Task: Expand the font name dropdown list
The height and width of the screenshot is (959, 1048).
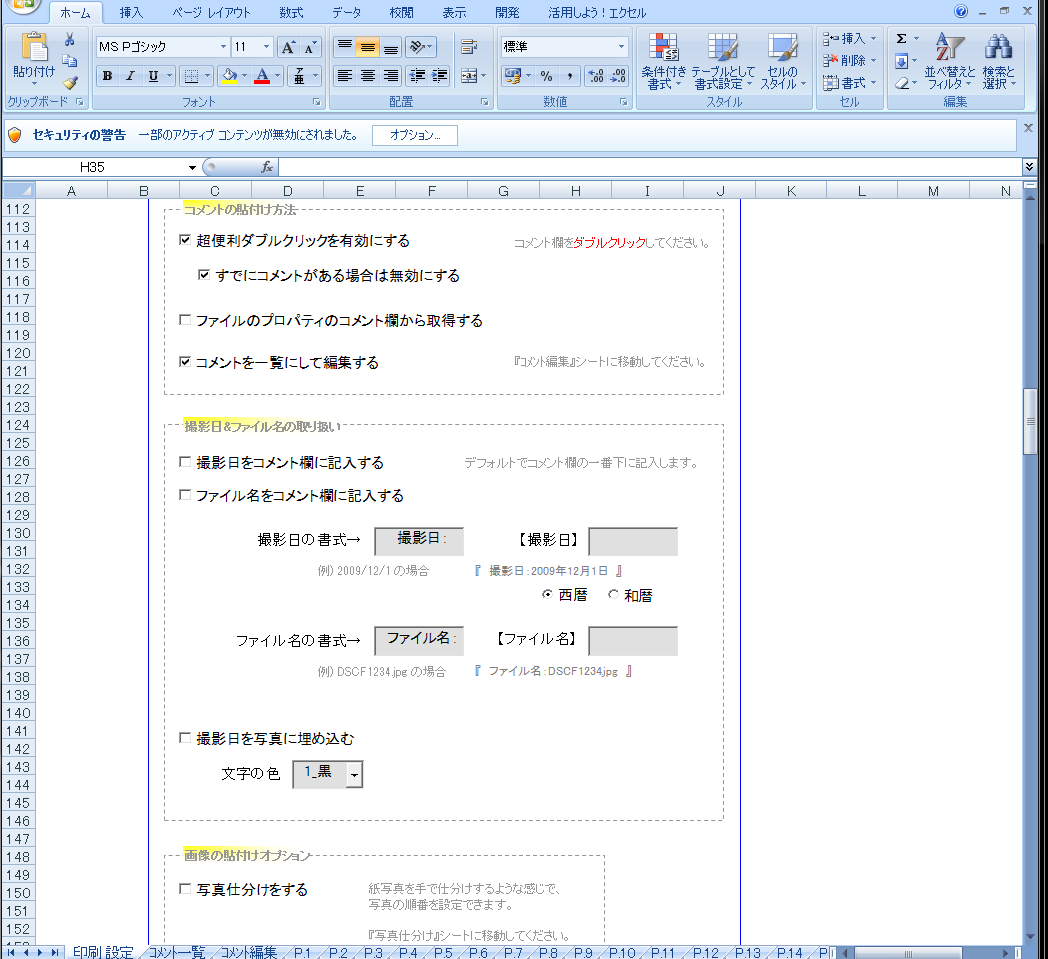Action: 222,47
